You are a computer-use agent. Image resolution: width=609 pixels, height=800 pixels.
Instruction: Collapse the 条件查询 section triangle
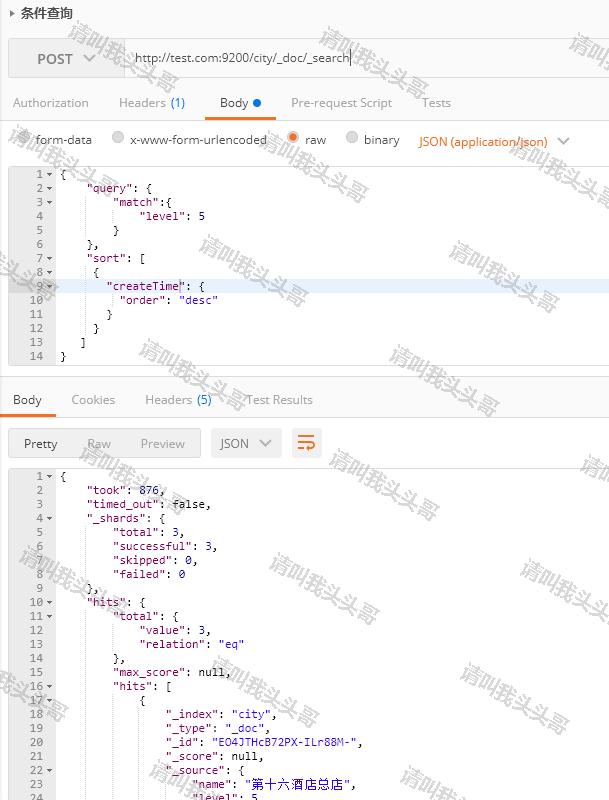point(12,13)
